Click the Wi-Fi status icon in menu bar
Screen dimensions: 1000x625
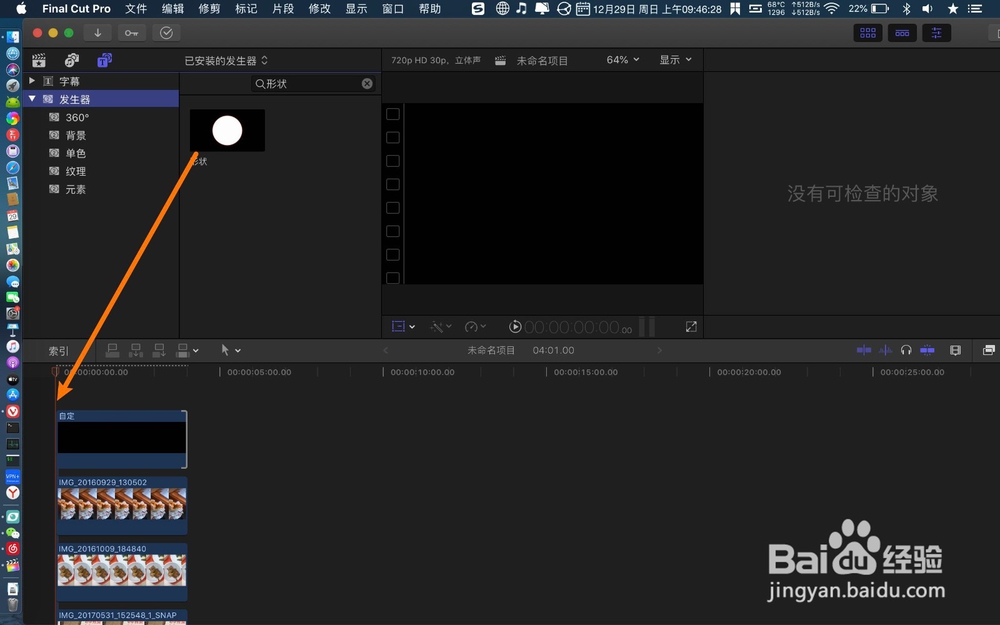[x=831, y=8]
